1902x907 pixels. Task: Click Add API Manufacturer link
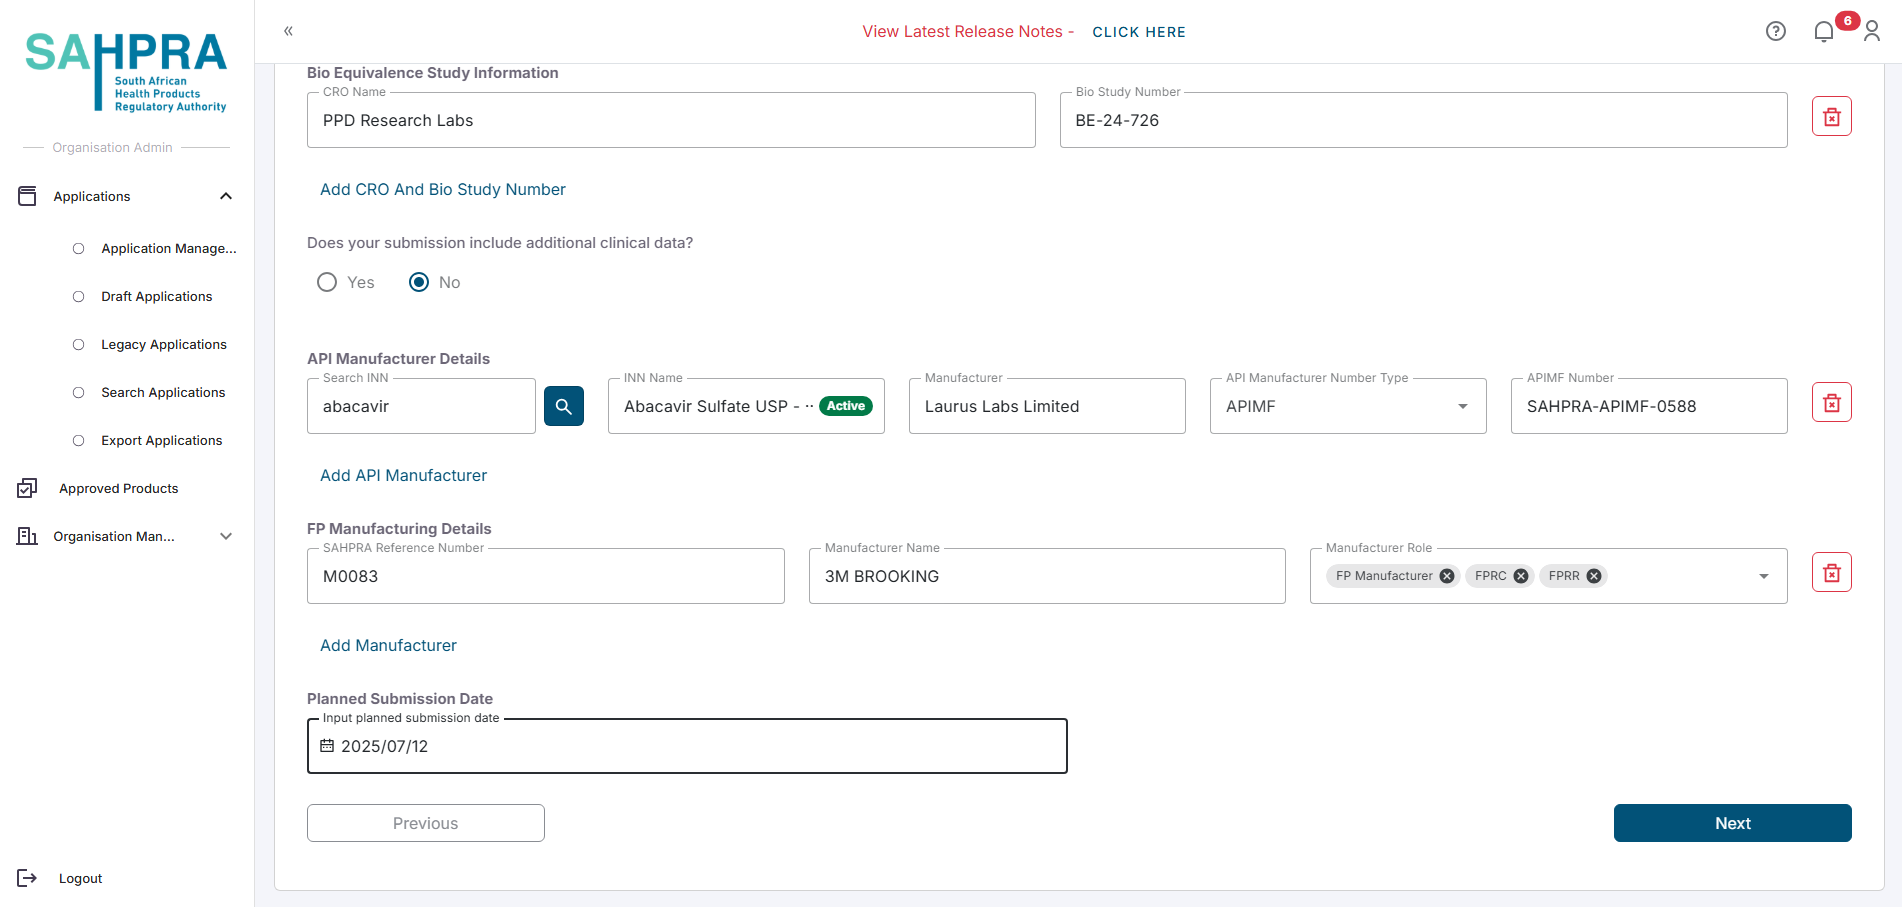[x=403, y=476]
